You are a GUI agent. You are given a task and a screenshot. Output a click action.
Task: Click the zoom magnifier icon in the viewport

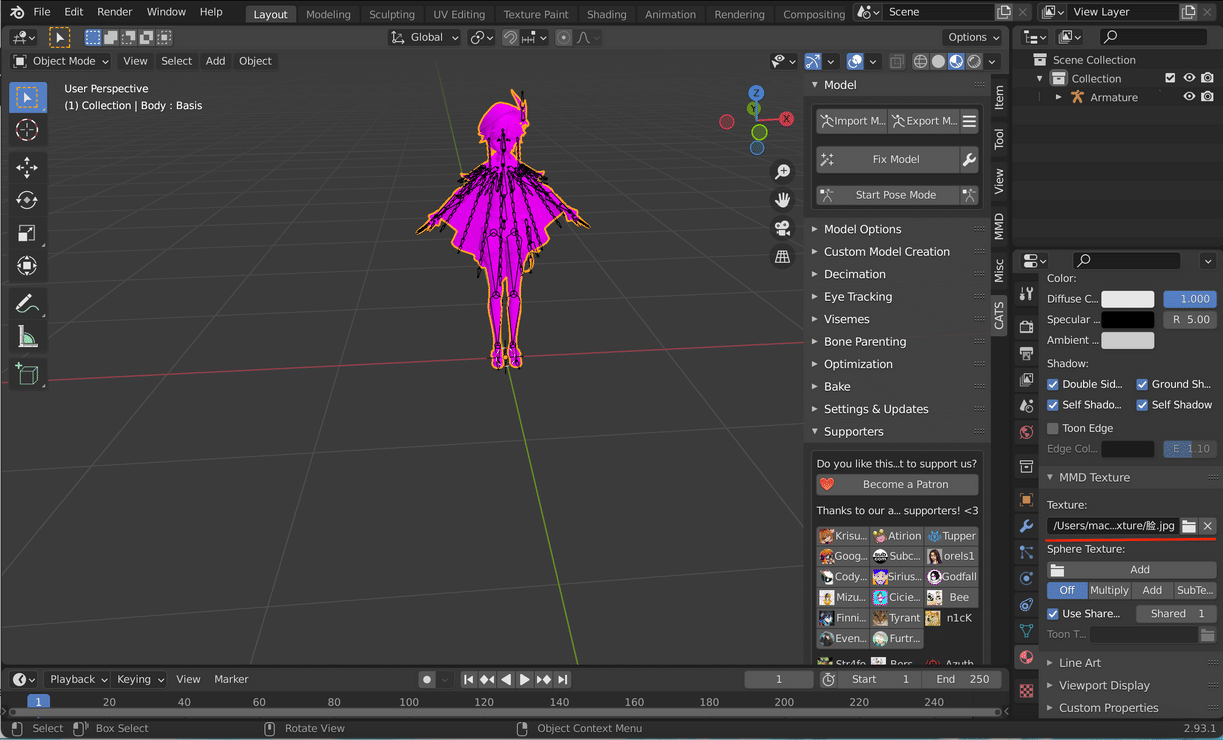782,171
